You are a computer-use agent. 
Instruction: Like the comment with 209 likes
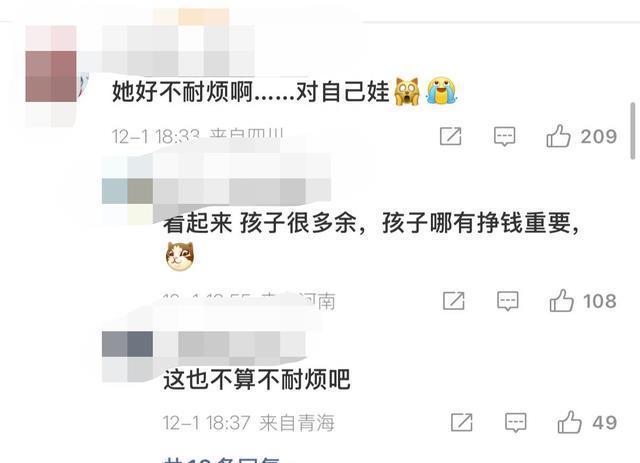(x=558, y=136)
